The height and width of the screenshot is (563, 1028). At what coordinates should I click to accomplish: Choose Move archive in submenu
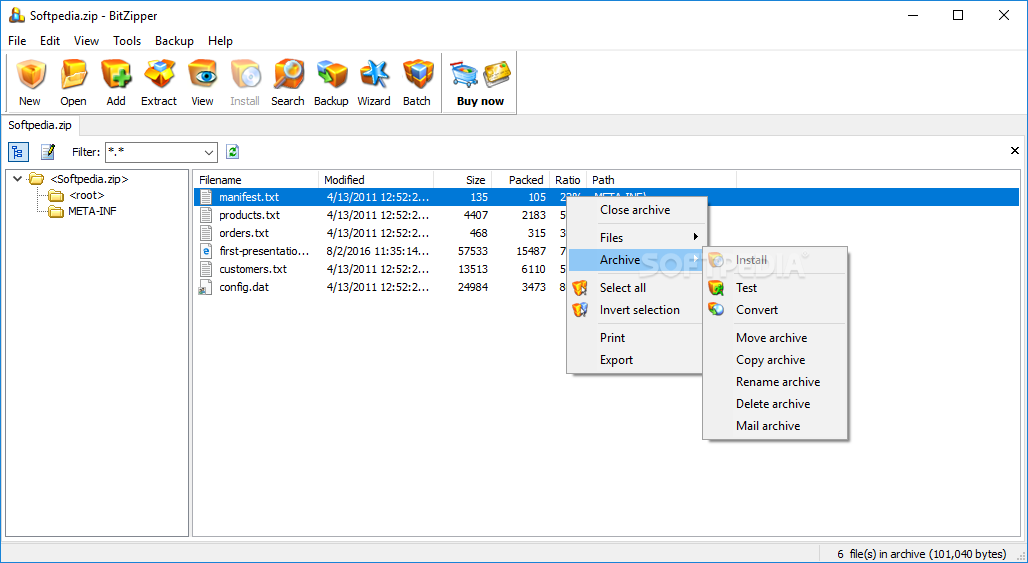coord(775,338)
